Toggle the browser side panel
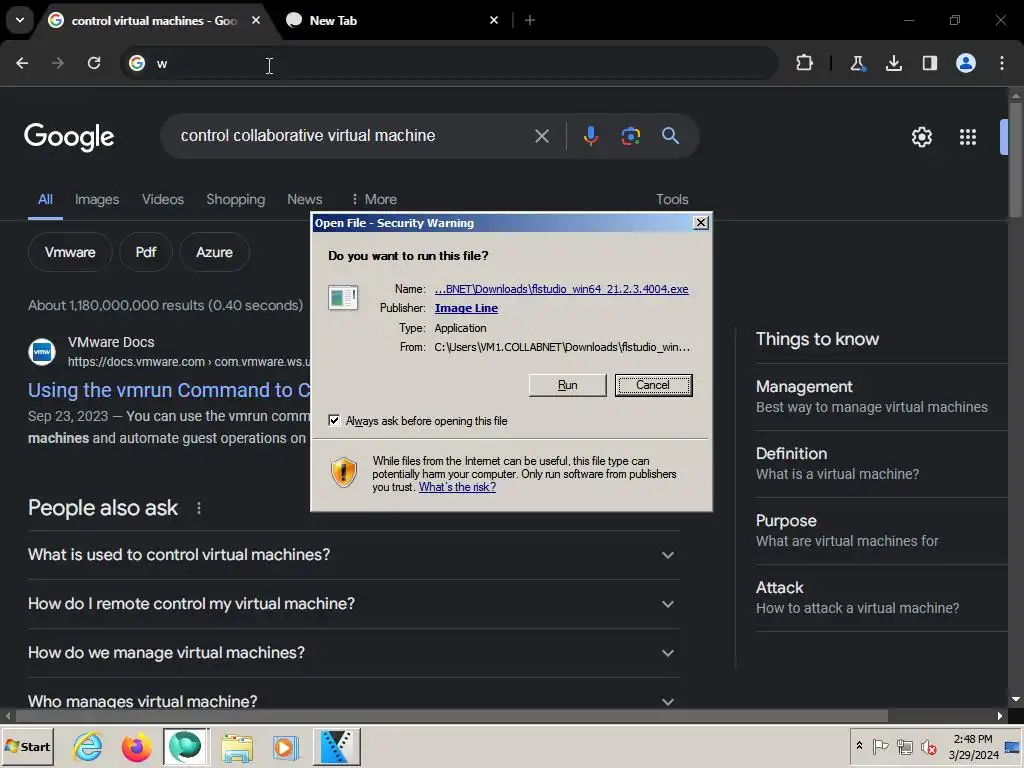Screen dimensions: 1024x768 [929, 63]
